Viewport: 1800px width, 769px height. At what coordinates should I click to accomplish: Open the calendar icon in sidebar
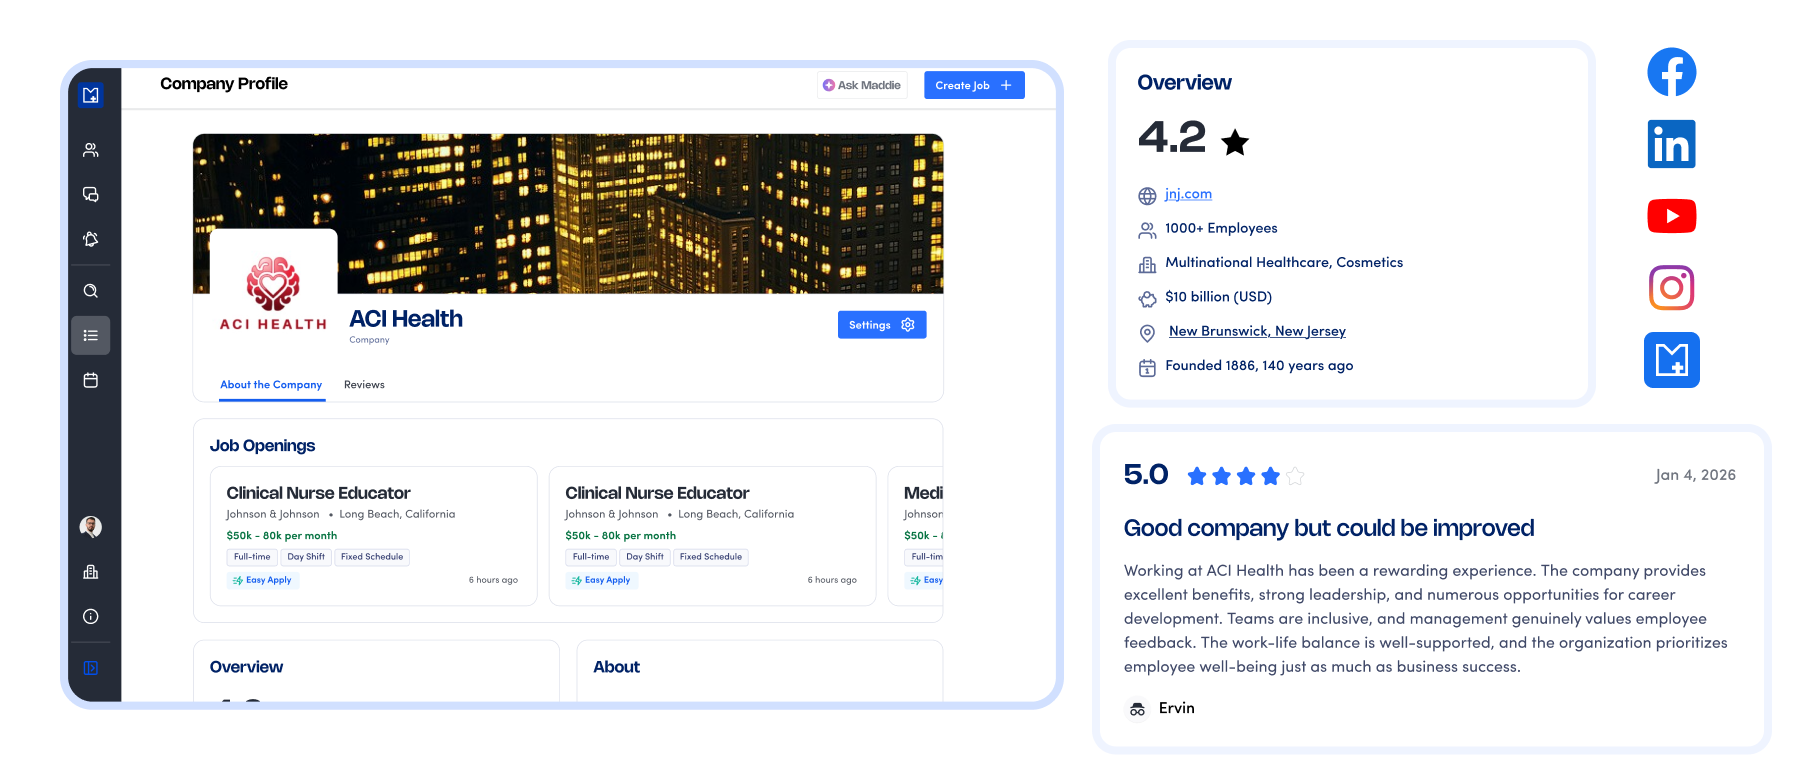[91, 380]
